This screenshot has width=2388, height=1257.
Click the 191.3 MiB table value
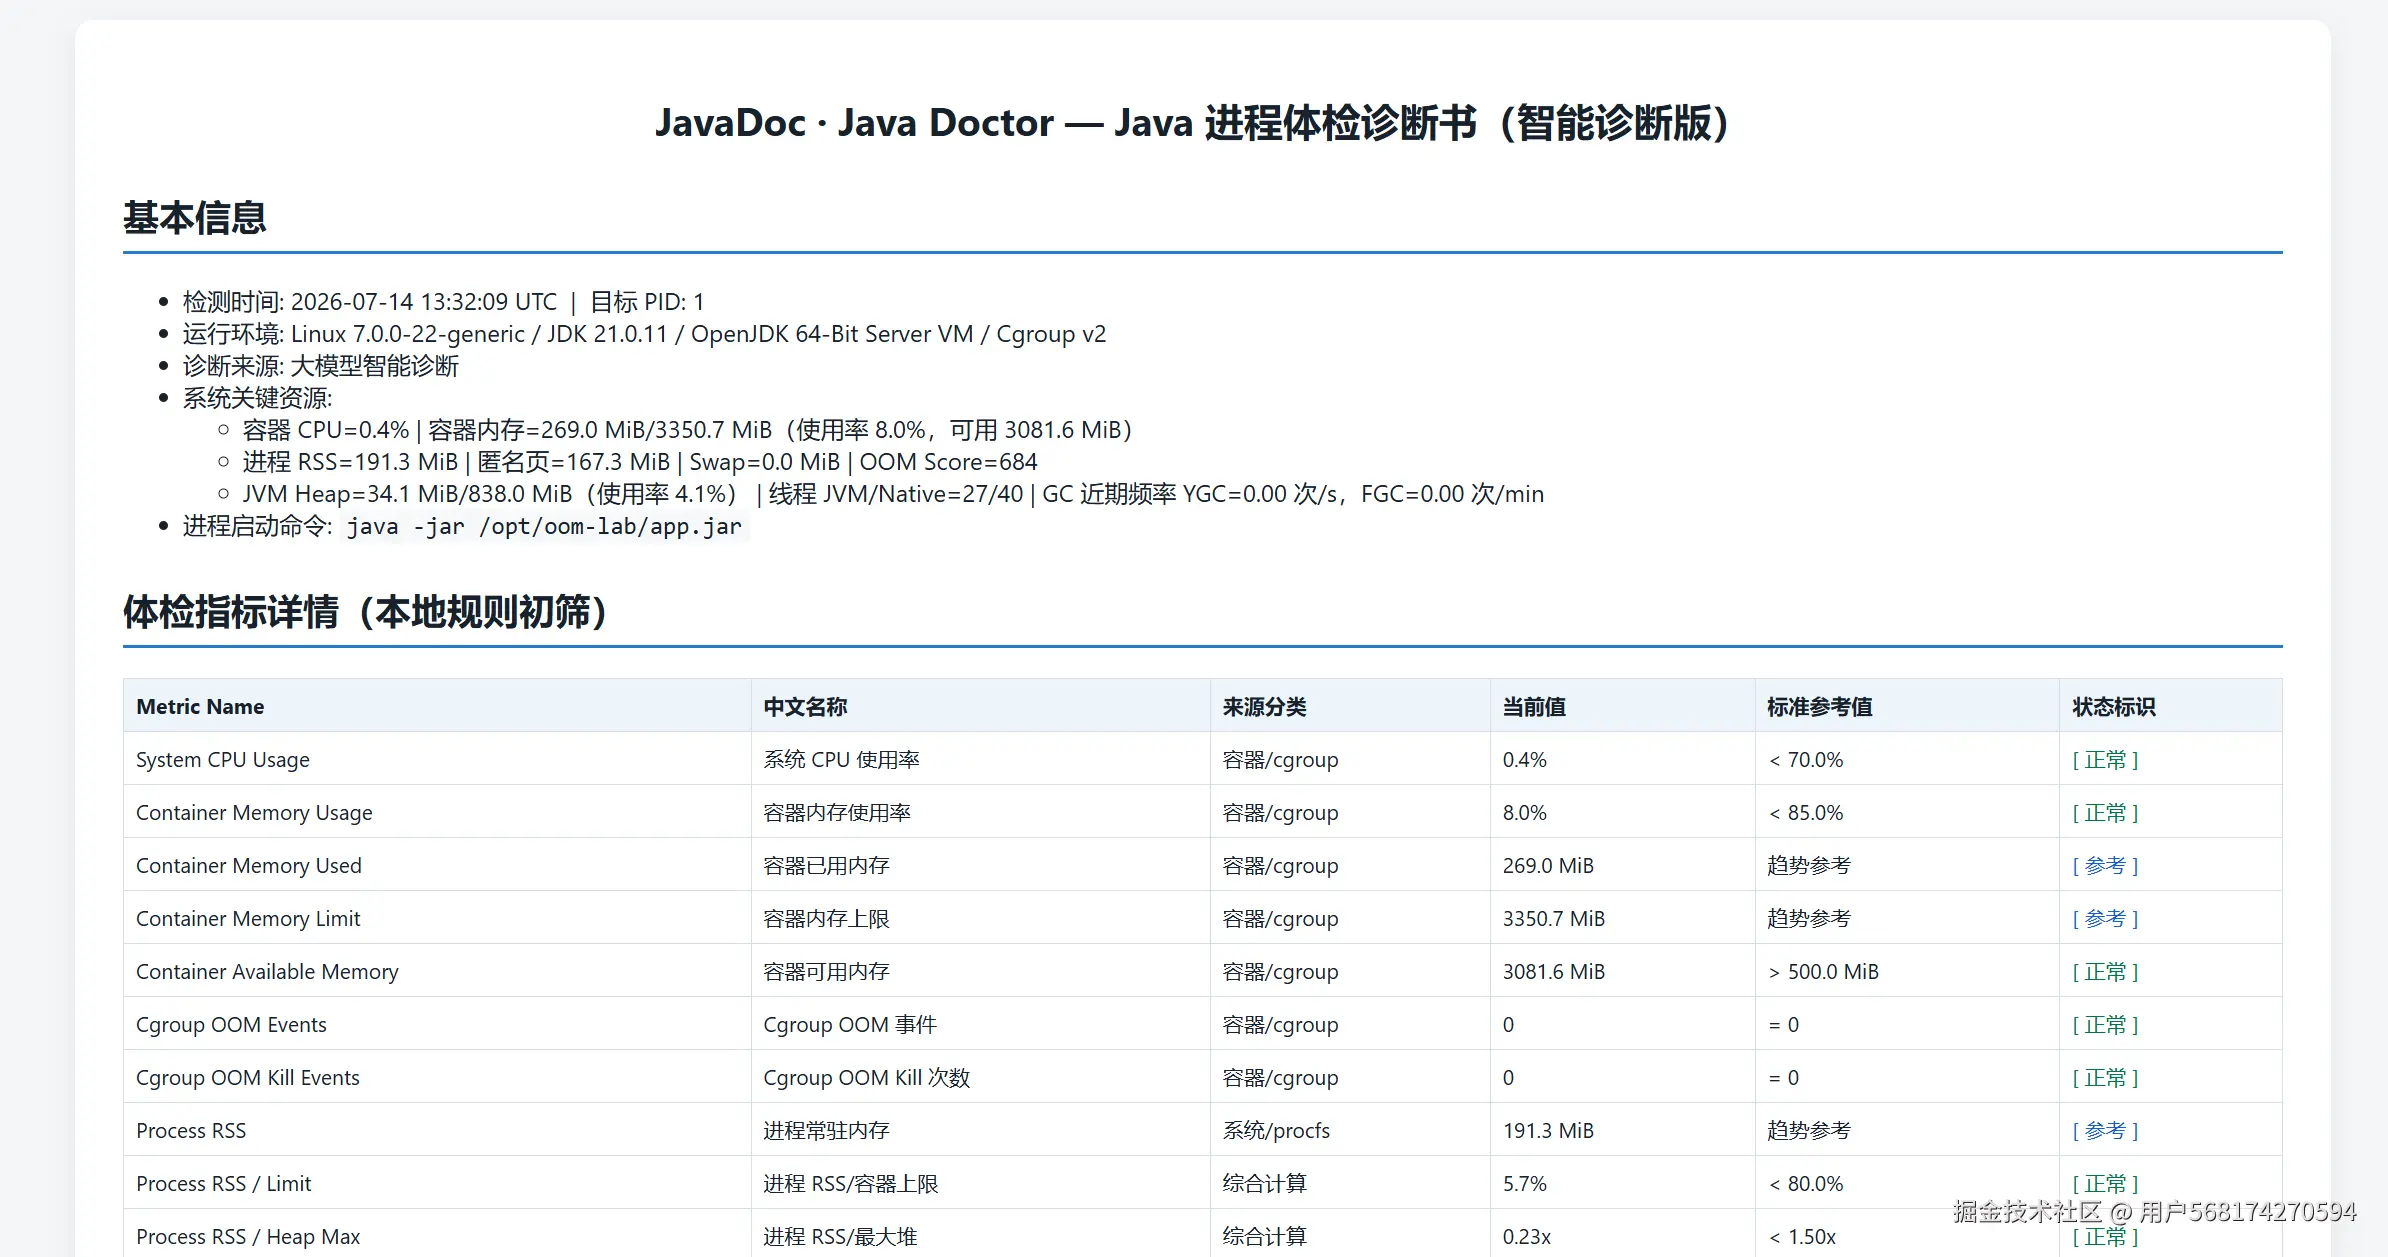point(1548,1130)
